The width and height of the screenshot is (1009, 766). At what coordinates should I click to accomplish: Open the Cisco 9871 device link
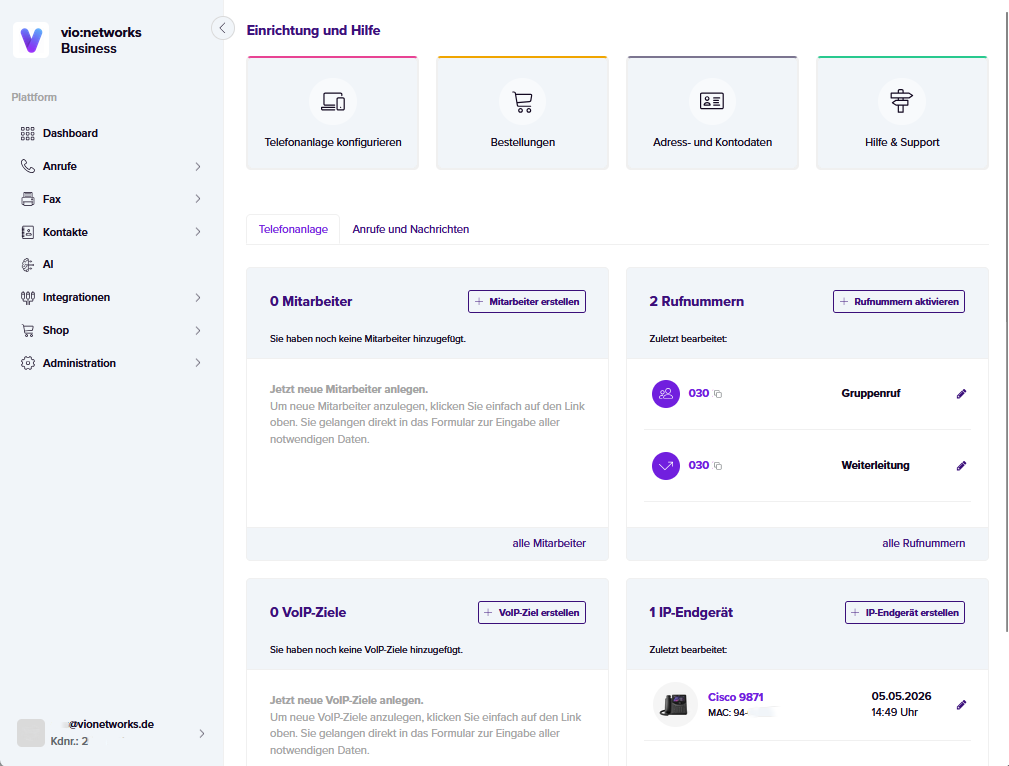click(736, 697)
